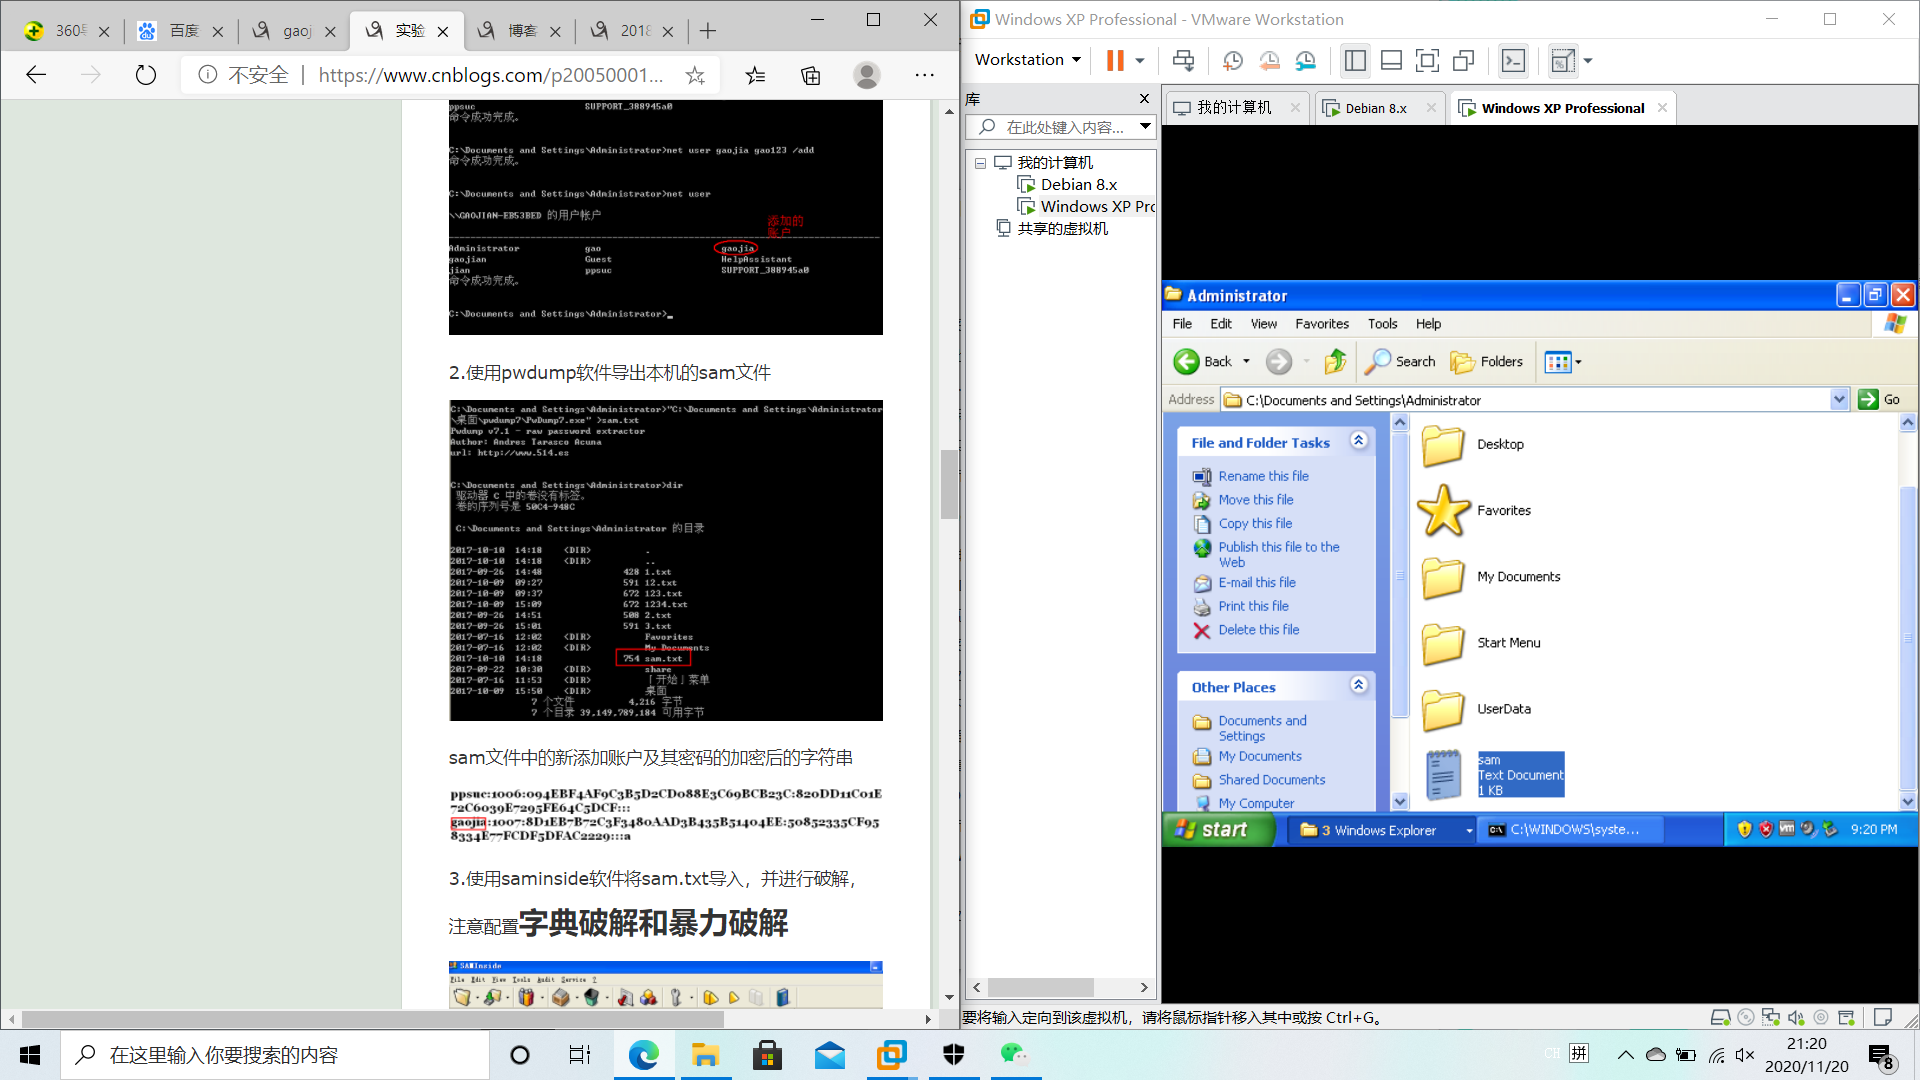
Task: Open the Workstation dropdown menu
Action: click(x=1028, y=60)
